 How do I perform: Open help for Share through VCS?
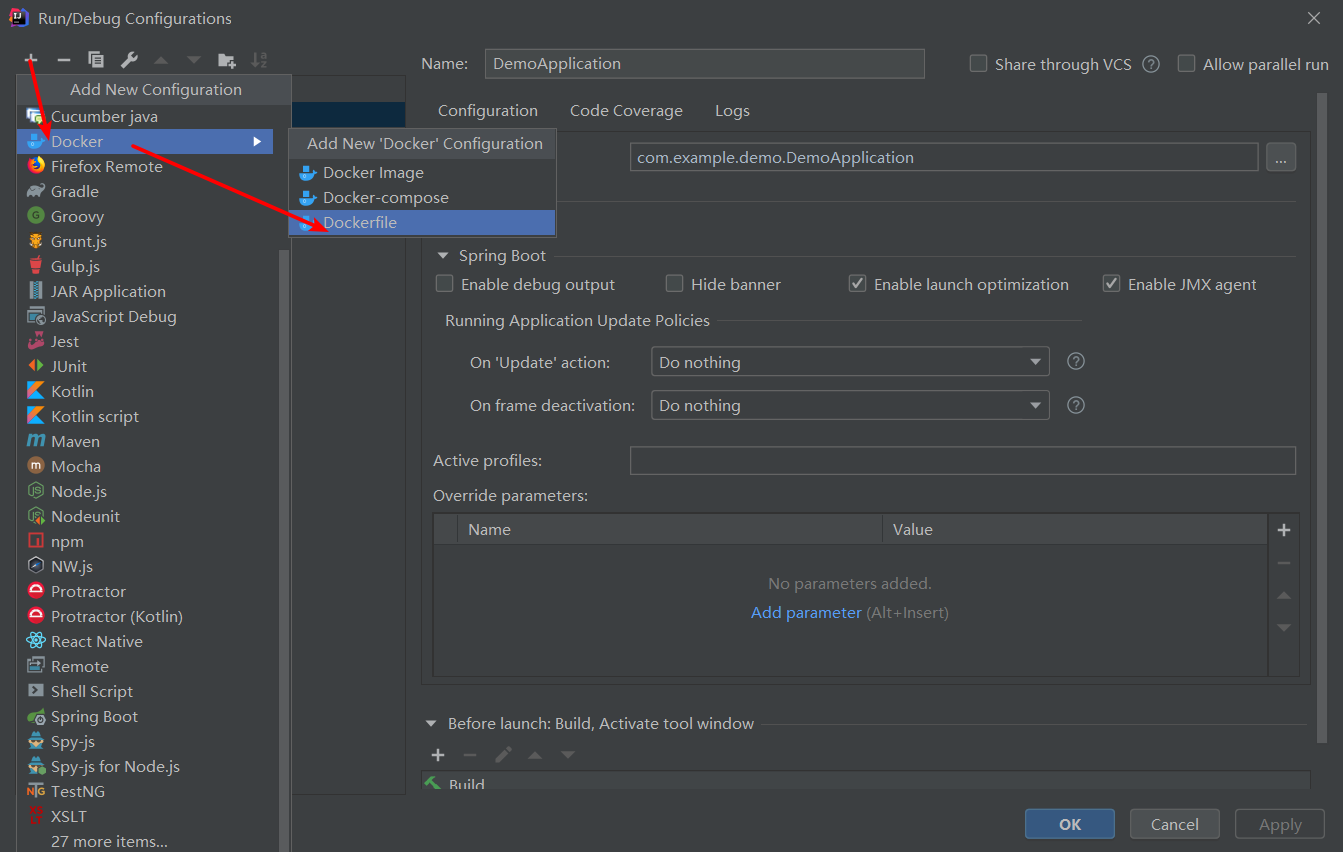(1151, 64)
